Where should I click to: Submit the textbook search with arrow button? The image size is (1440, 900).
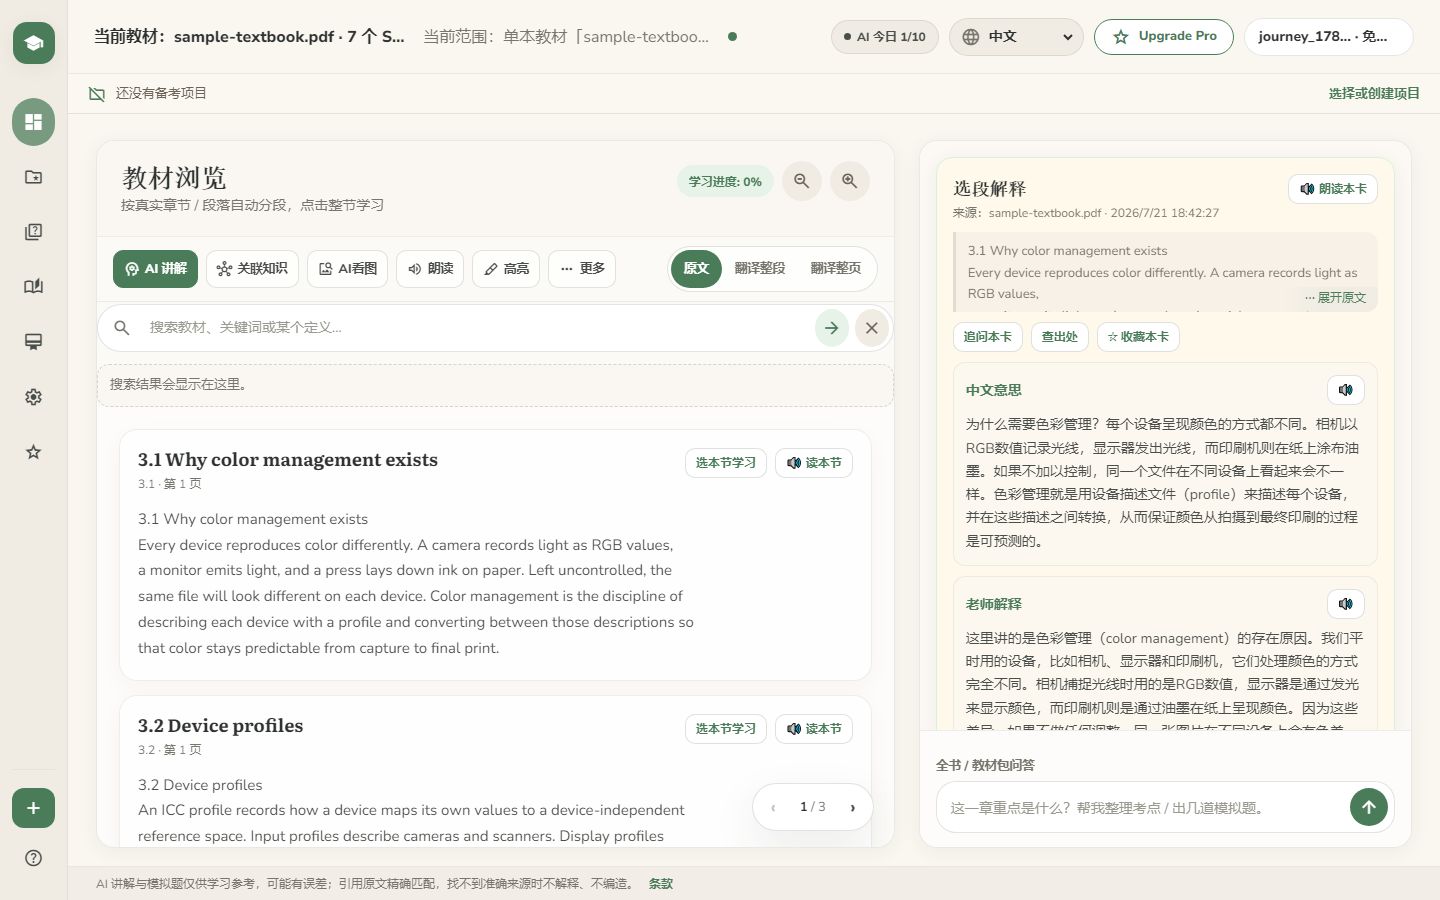click(832, 328)
